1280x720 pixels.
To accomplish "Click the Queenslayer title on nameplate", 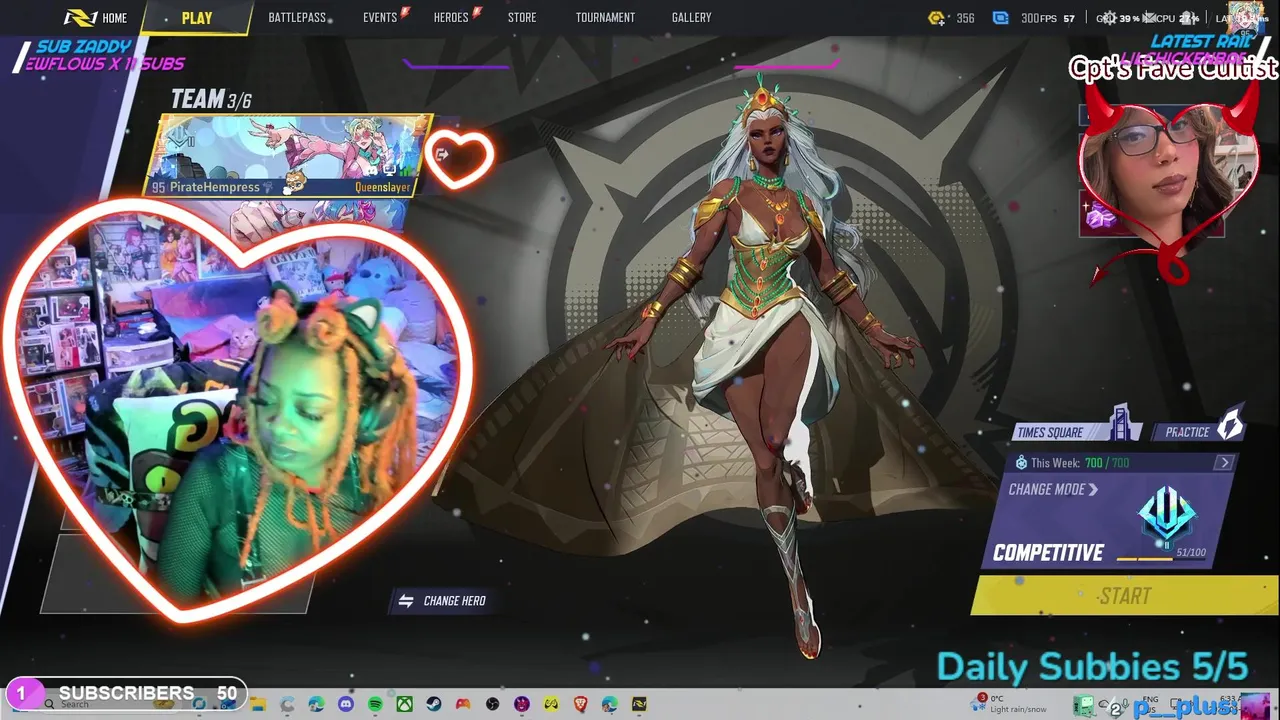I will [x=382, y=187].
